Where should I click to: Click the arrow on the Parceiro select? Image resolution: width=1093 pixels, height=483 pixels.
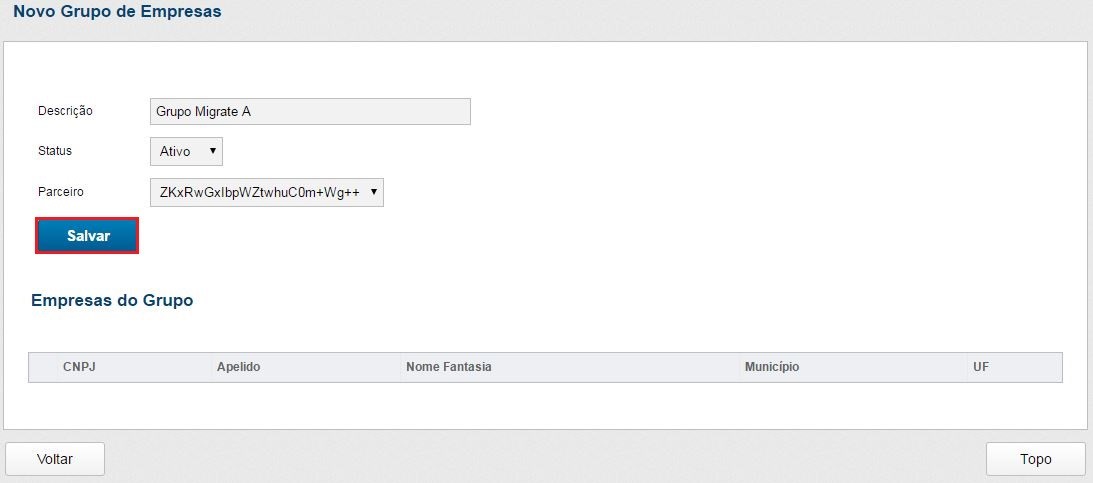coord(374,192)
